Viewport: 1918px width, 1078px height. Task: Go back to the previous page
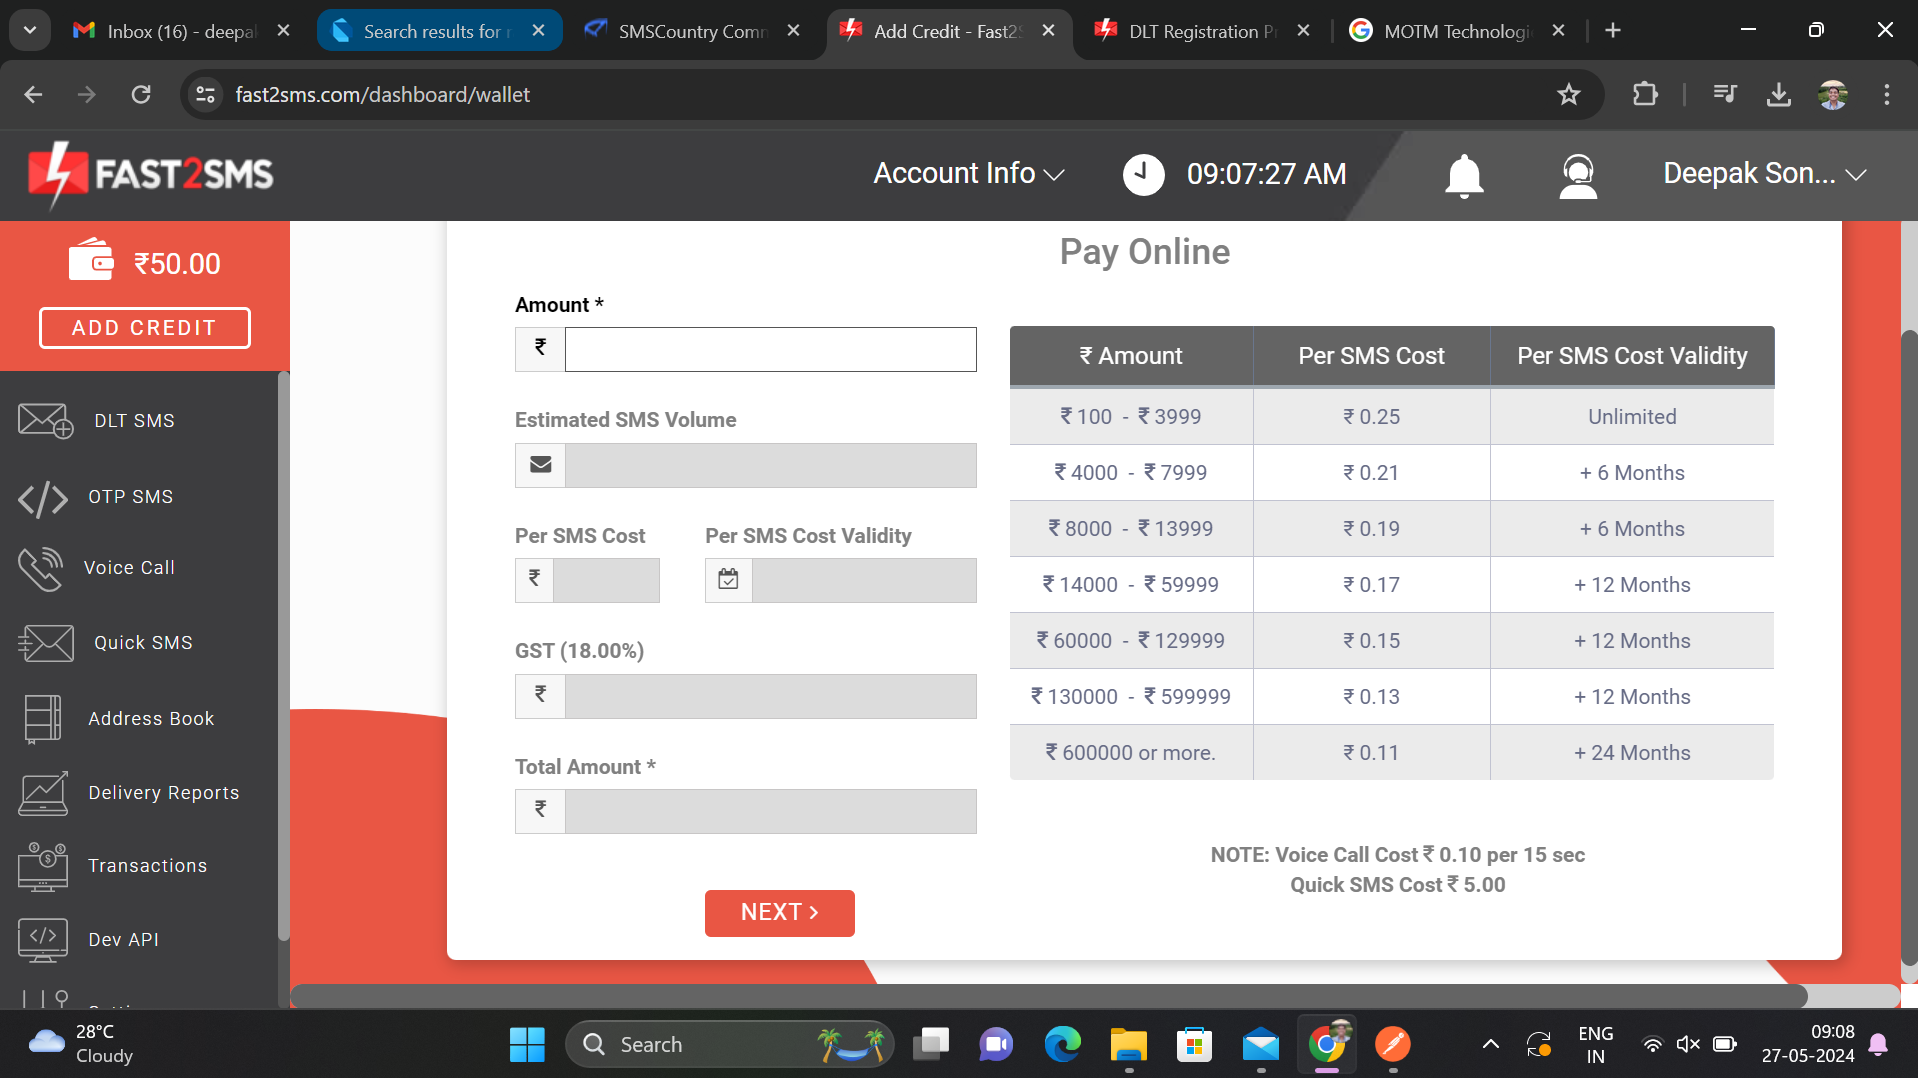coord(34,95)
